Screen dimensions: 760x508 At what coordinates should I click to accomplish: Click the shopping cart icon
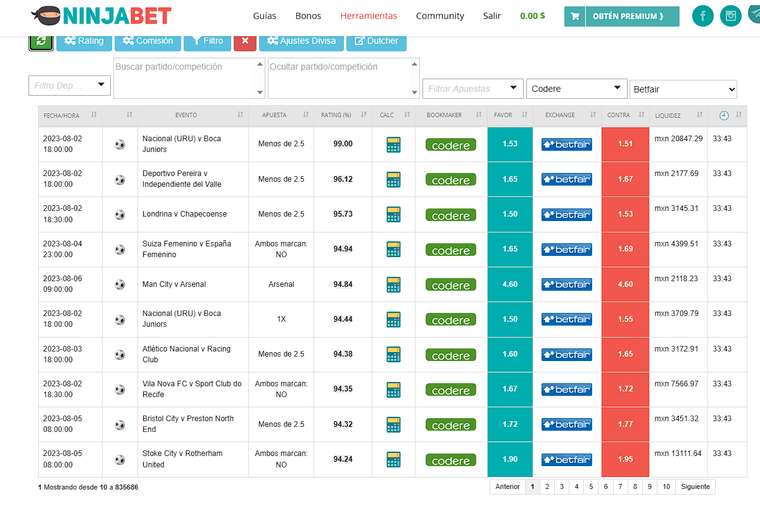[x=575, y=16]
